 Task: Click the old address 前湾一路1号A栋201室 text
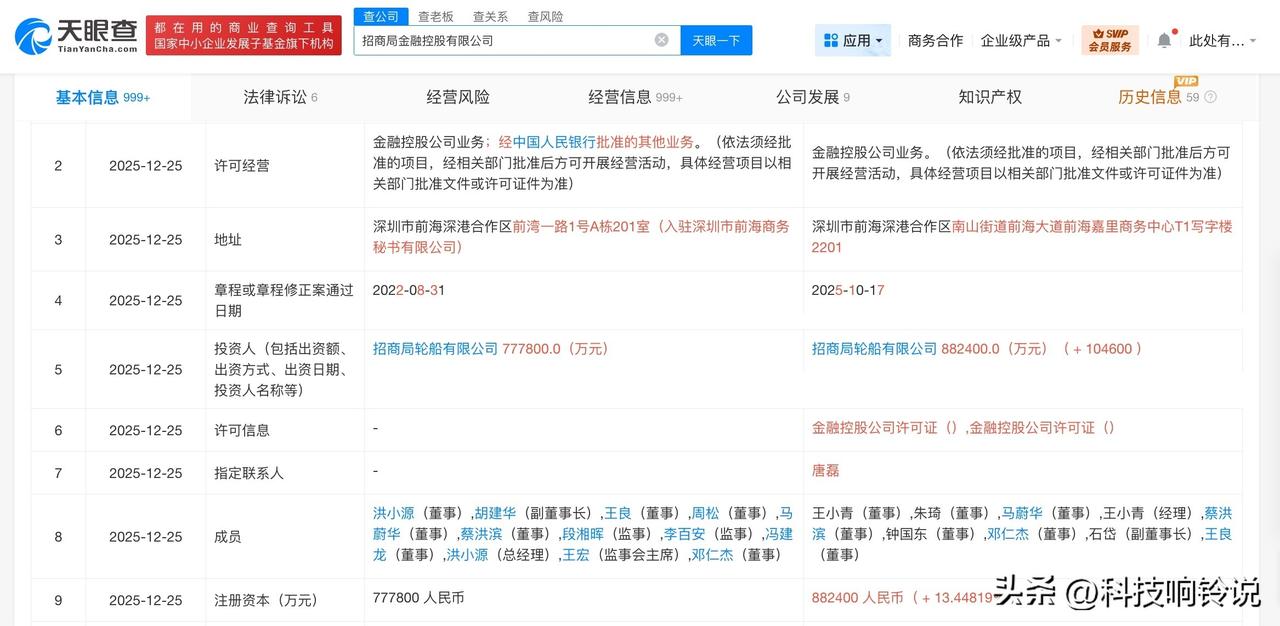(x=583, y=226)
